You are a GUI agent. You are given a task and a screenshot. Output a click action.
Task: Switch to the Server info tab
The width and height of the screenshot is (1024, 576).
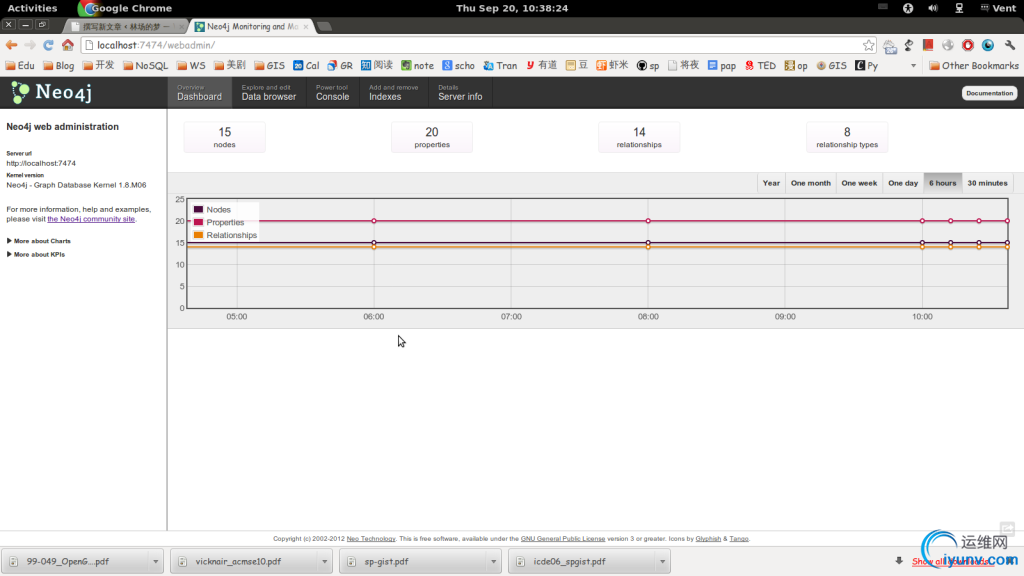460,93
